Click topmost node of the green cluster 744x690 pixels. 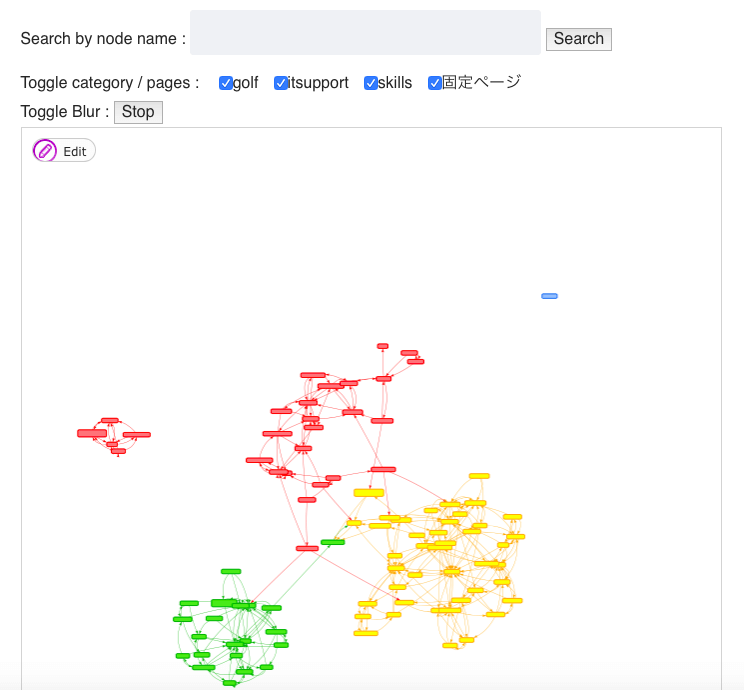[x=231, y=571]
